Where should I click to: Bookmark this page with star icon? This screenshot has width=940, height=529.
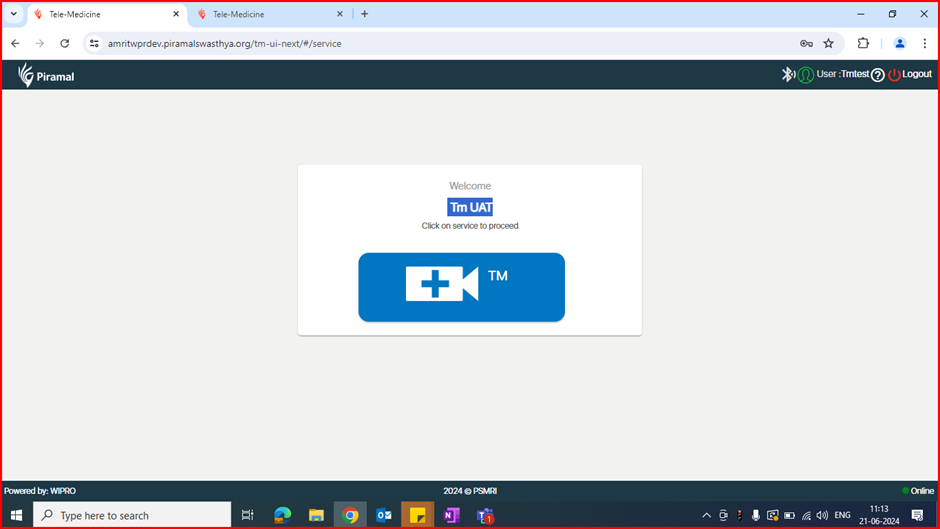[x=828, y=43]
